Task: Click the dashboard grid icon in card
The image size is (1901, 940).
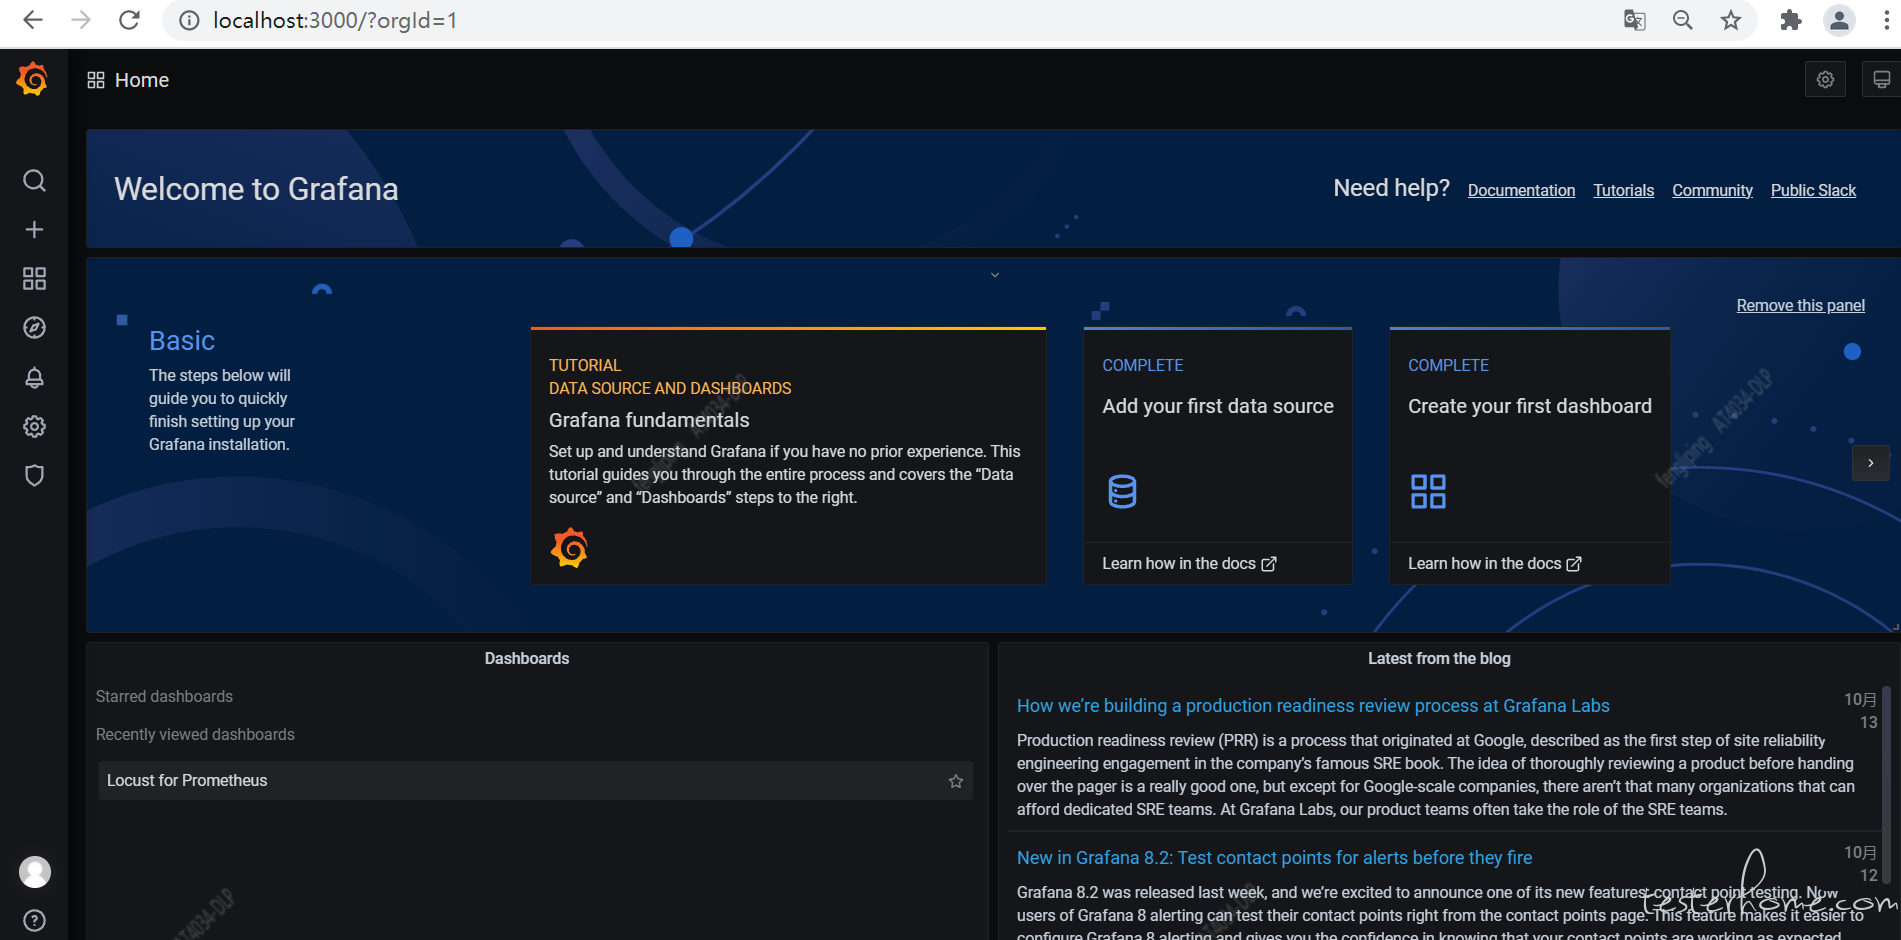Action: point(1428,491)
